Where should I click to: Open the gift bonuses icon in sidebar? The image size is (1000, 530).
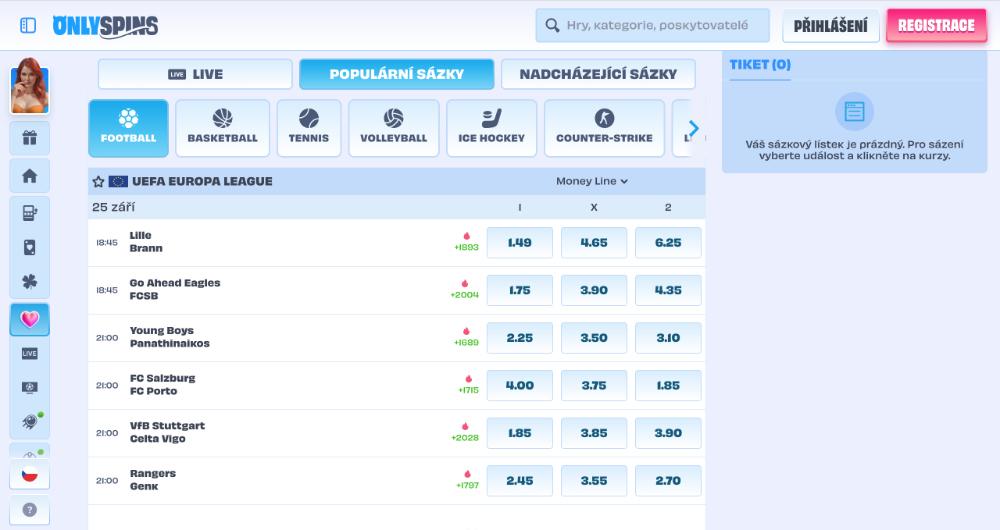pos(29,138)
